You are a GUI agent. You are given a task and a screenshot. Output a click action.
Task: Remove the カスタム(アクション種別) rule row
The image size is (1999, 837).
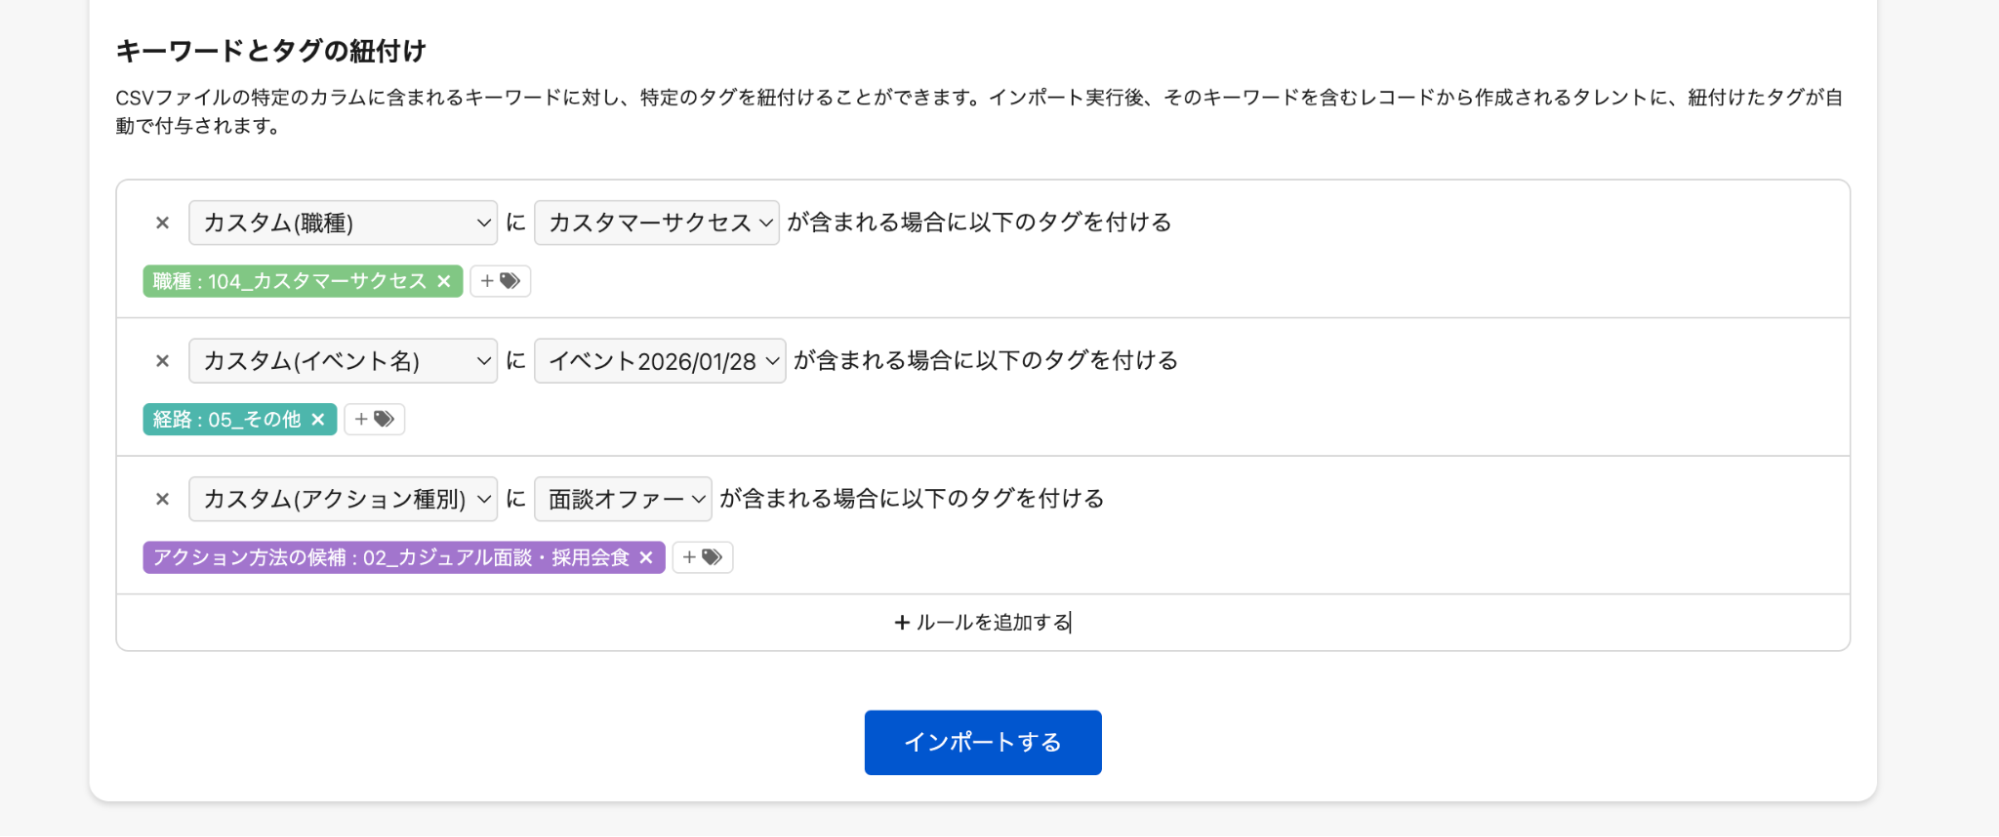pyautogui.click(x=162, y=499)
